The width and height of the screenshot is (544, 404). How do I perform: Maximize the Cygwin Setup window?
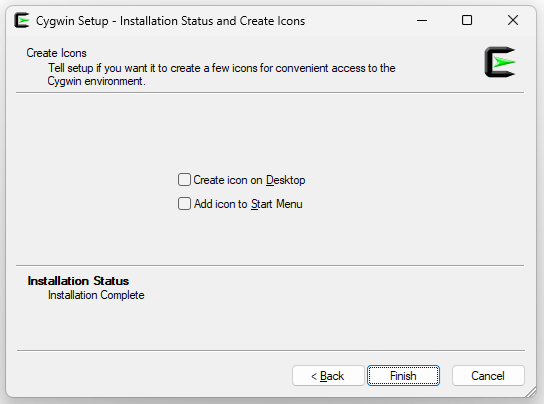point(467,20)
